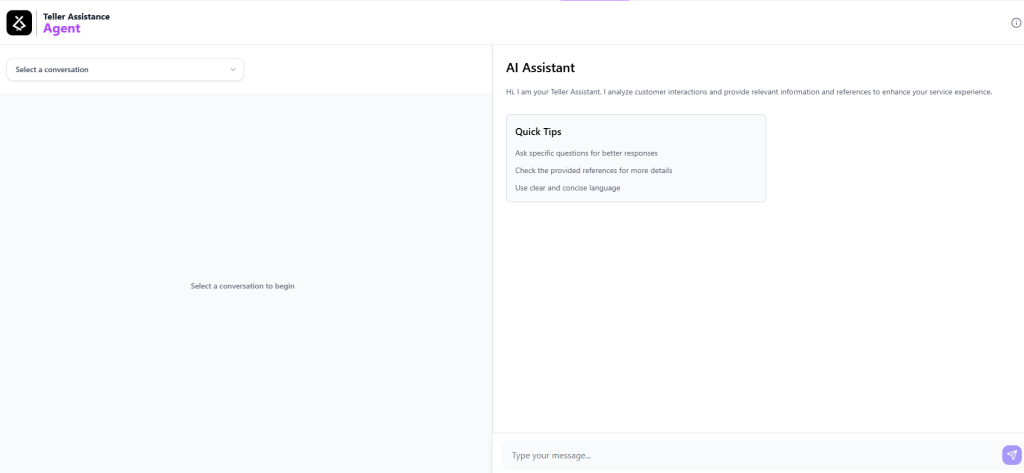Click the vertical separator beside the logo
The width and height of the screenshot is (1024, 473).
pos(37,22)
